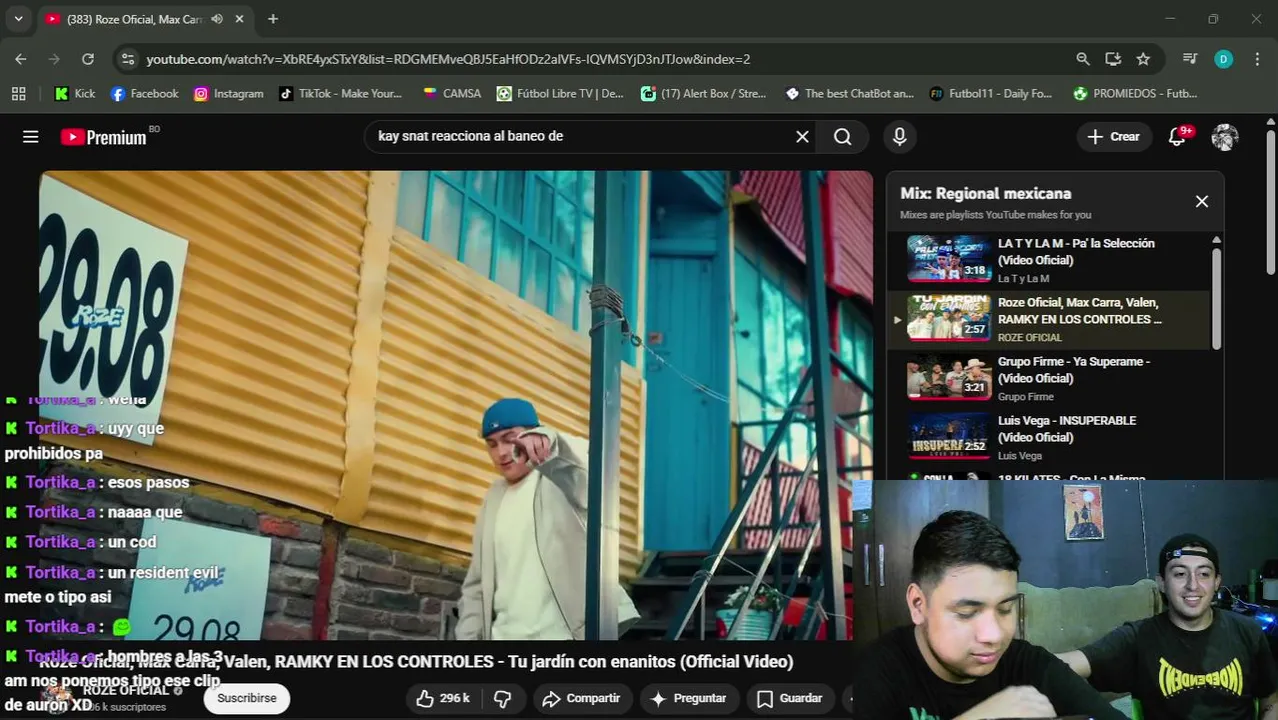Open the YouTube notifications bell
Viewport: 1278px width, 720px height.
[x=1177, y=137]
